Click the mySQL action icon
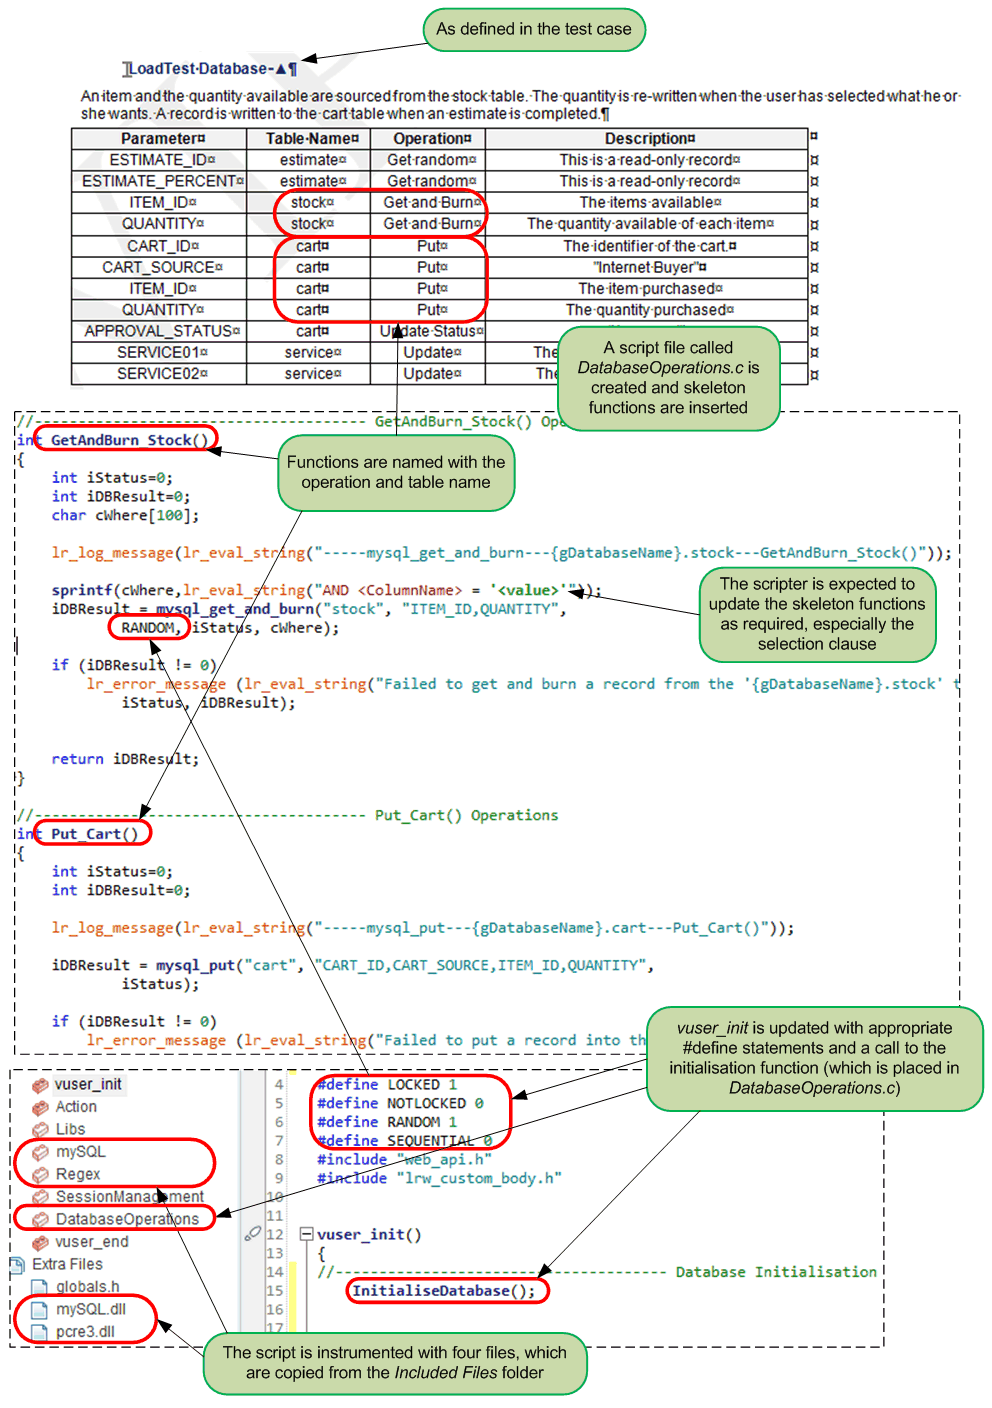The height and width of the screenshot is (1408, 992). tap(40, 1152)
